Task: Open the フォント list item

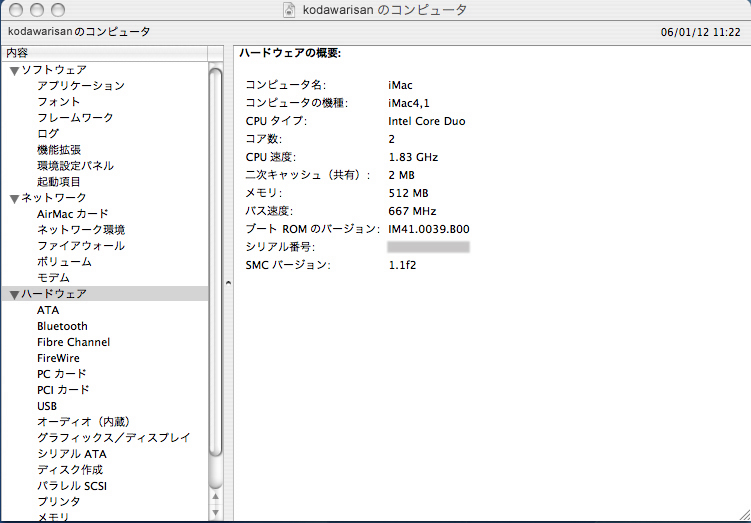Action: pos(58,102)
